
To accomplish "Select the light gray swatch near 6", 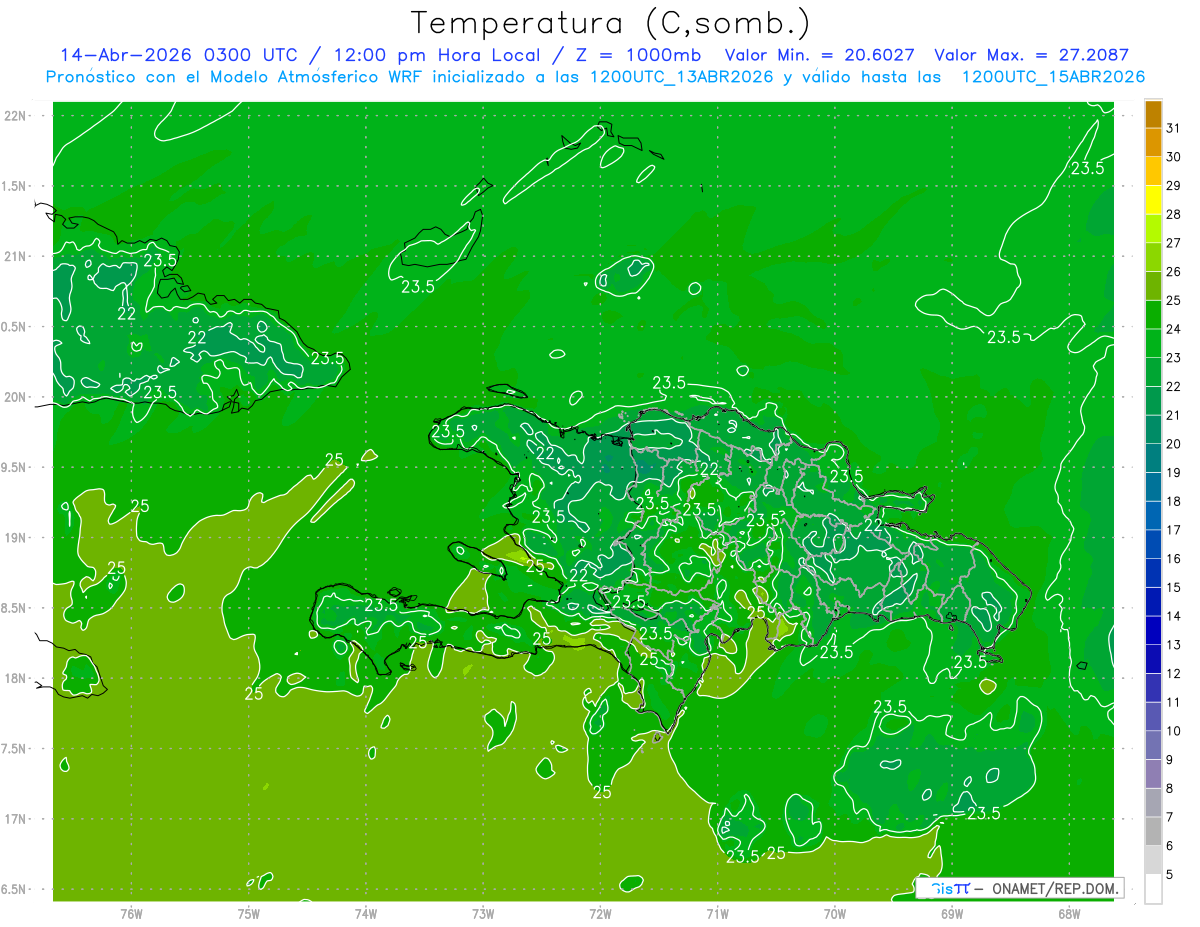I will pyautogui.click(x=1153, y=860).
